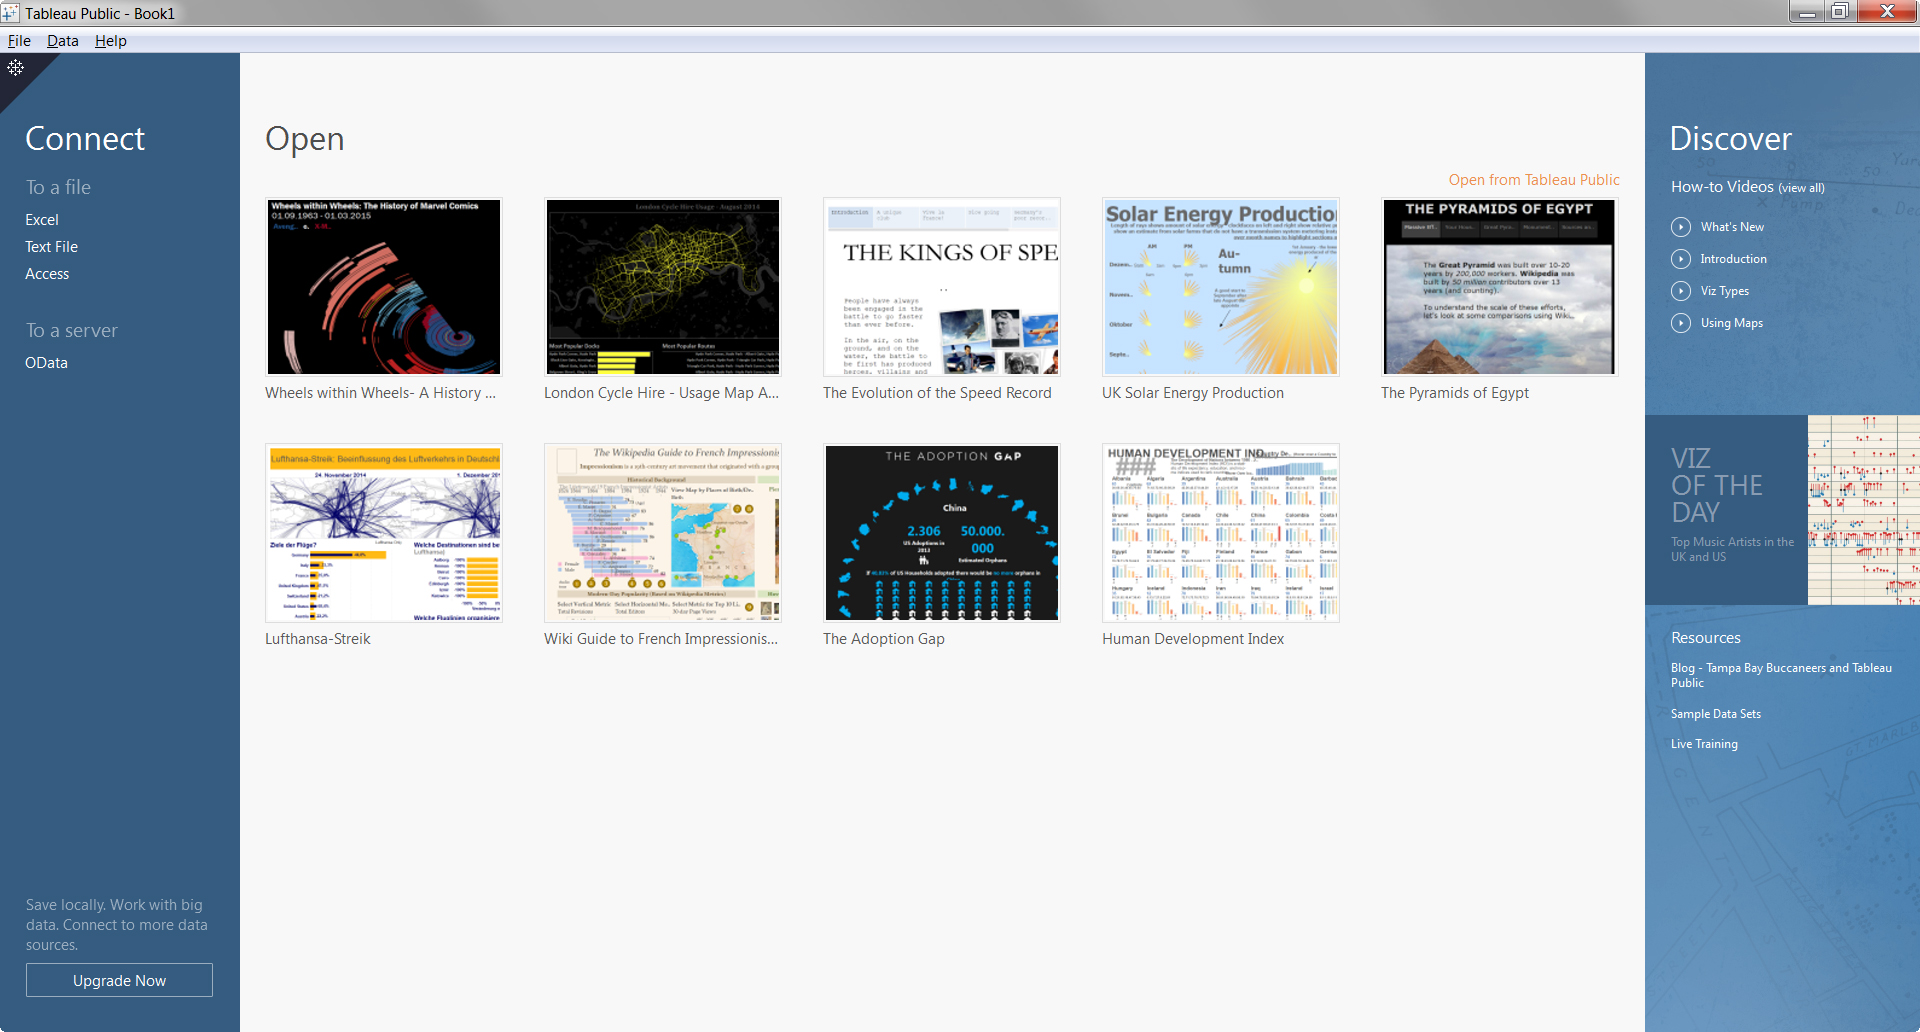Open the Using Maps video link

pyautogui.click(x=1732, y=323)
